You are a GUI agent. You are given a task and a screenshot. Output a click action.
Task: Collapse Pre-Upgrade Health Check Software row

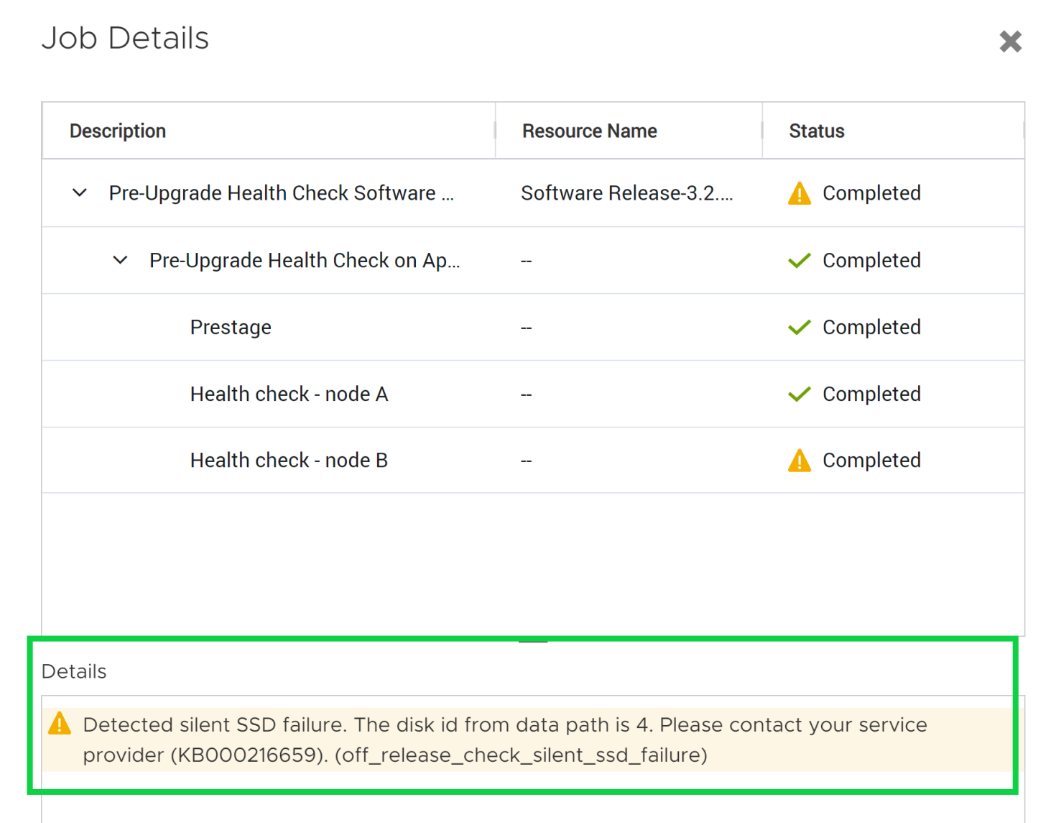tap(80, 193)
